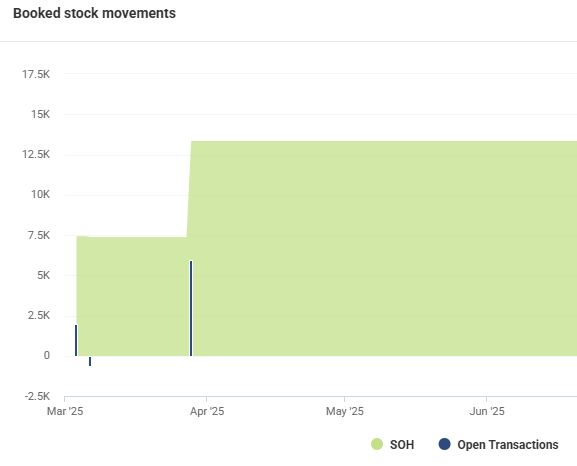This screenshot has width=577, height=466.
Task: Click the Mar '25 axis label
Action: tap(65, 411)
